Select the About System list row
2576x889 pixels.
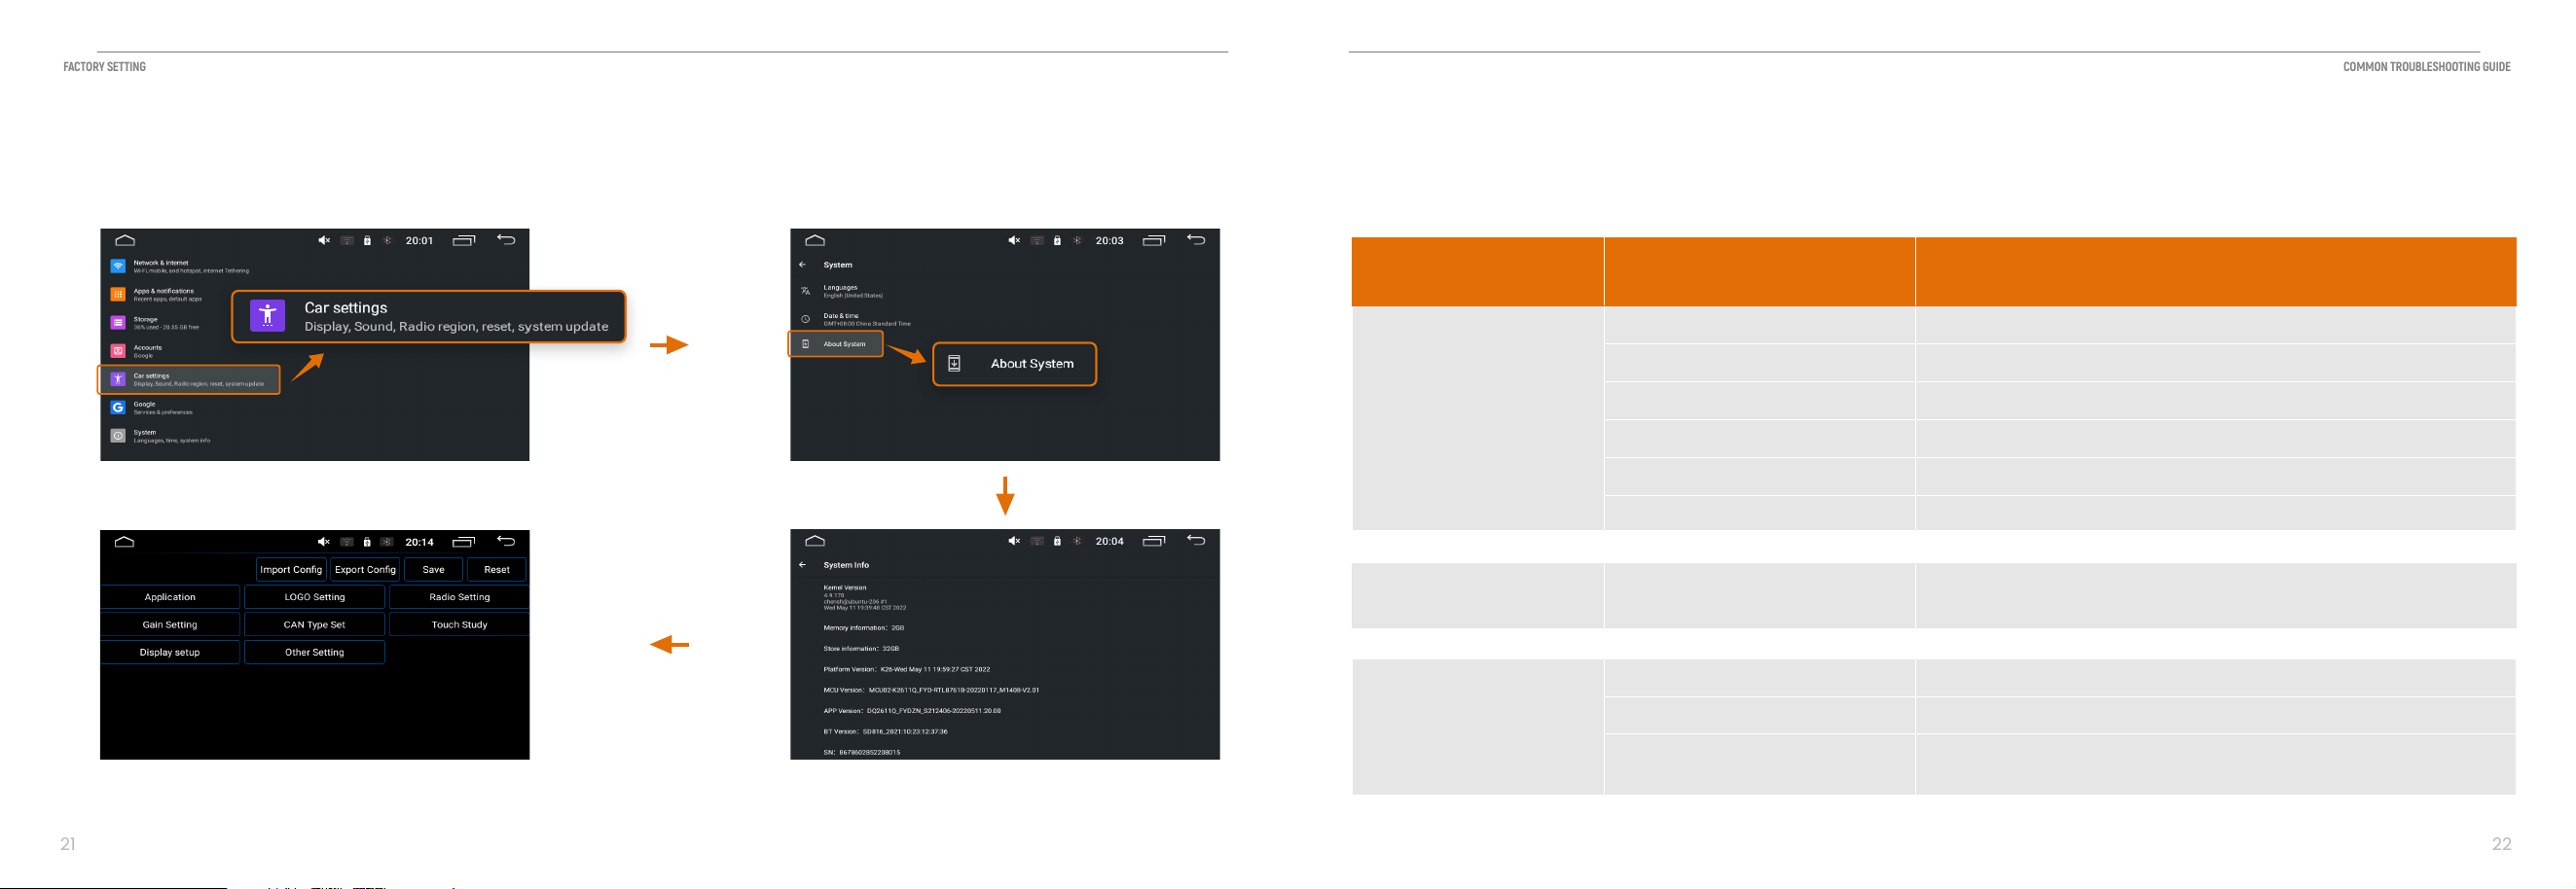tap(836, 344)
